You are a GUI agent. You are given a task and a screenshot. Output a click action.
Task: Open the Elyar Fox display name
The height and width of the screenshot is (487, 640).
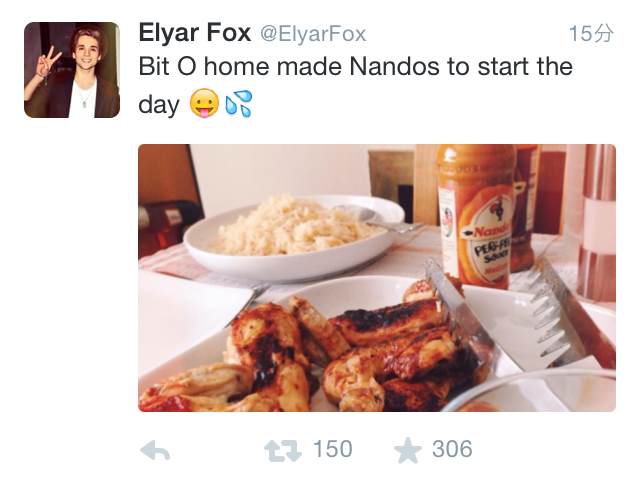coord(195,33)
